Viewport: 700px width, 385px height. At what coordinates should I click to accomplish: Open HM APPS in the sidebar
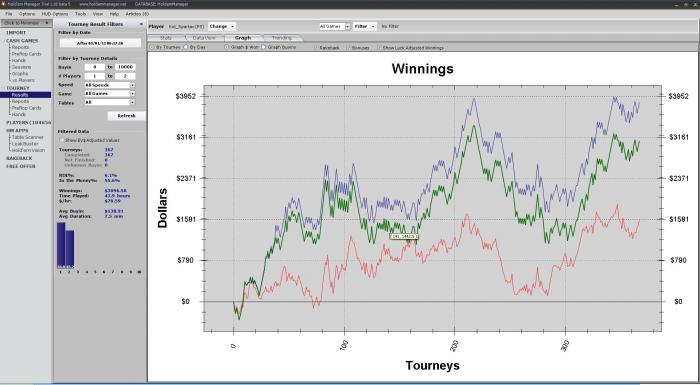(x=17, y=130)
